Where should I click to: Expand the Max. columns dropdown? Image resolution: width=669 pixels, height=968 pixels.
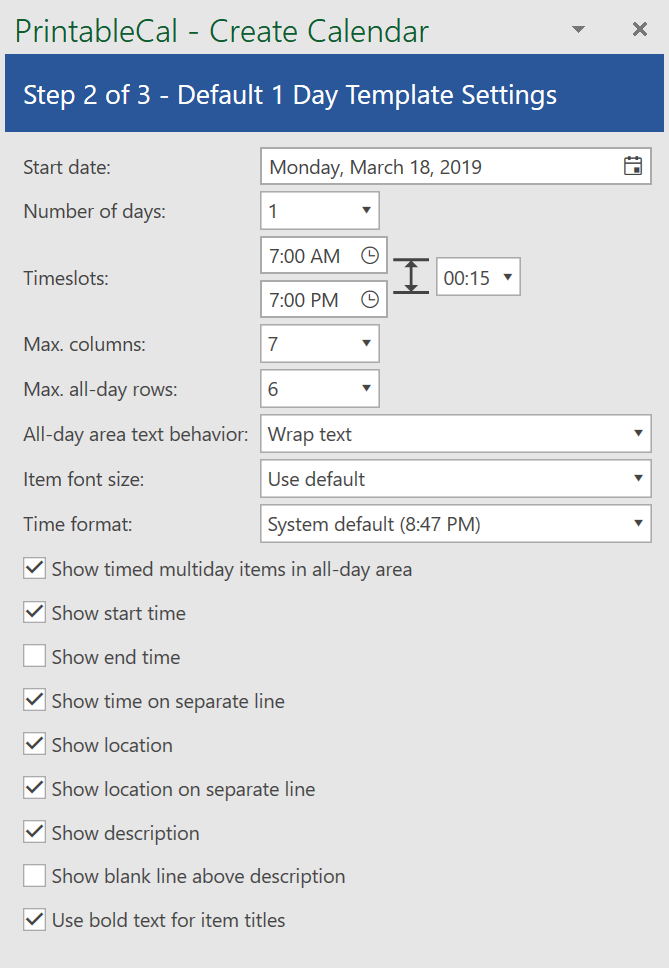coord(320,343)
